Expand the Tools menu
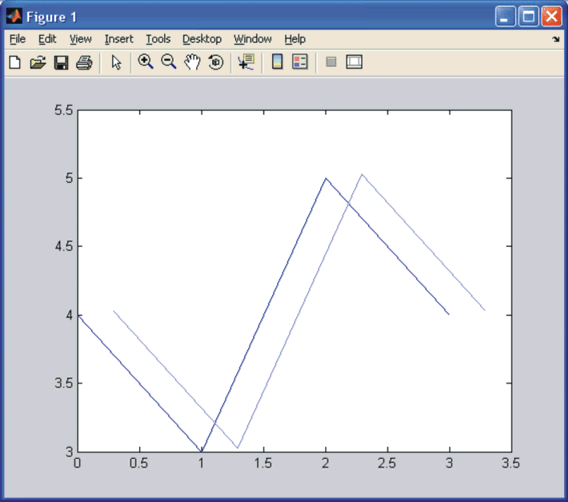 click(158, 39)
